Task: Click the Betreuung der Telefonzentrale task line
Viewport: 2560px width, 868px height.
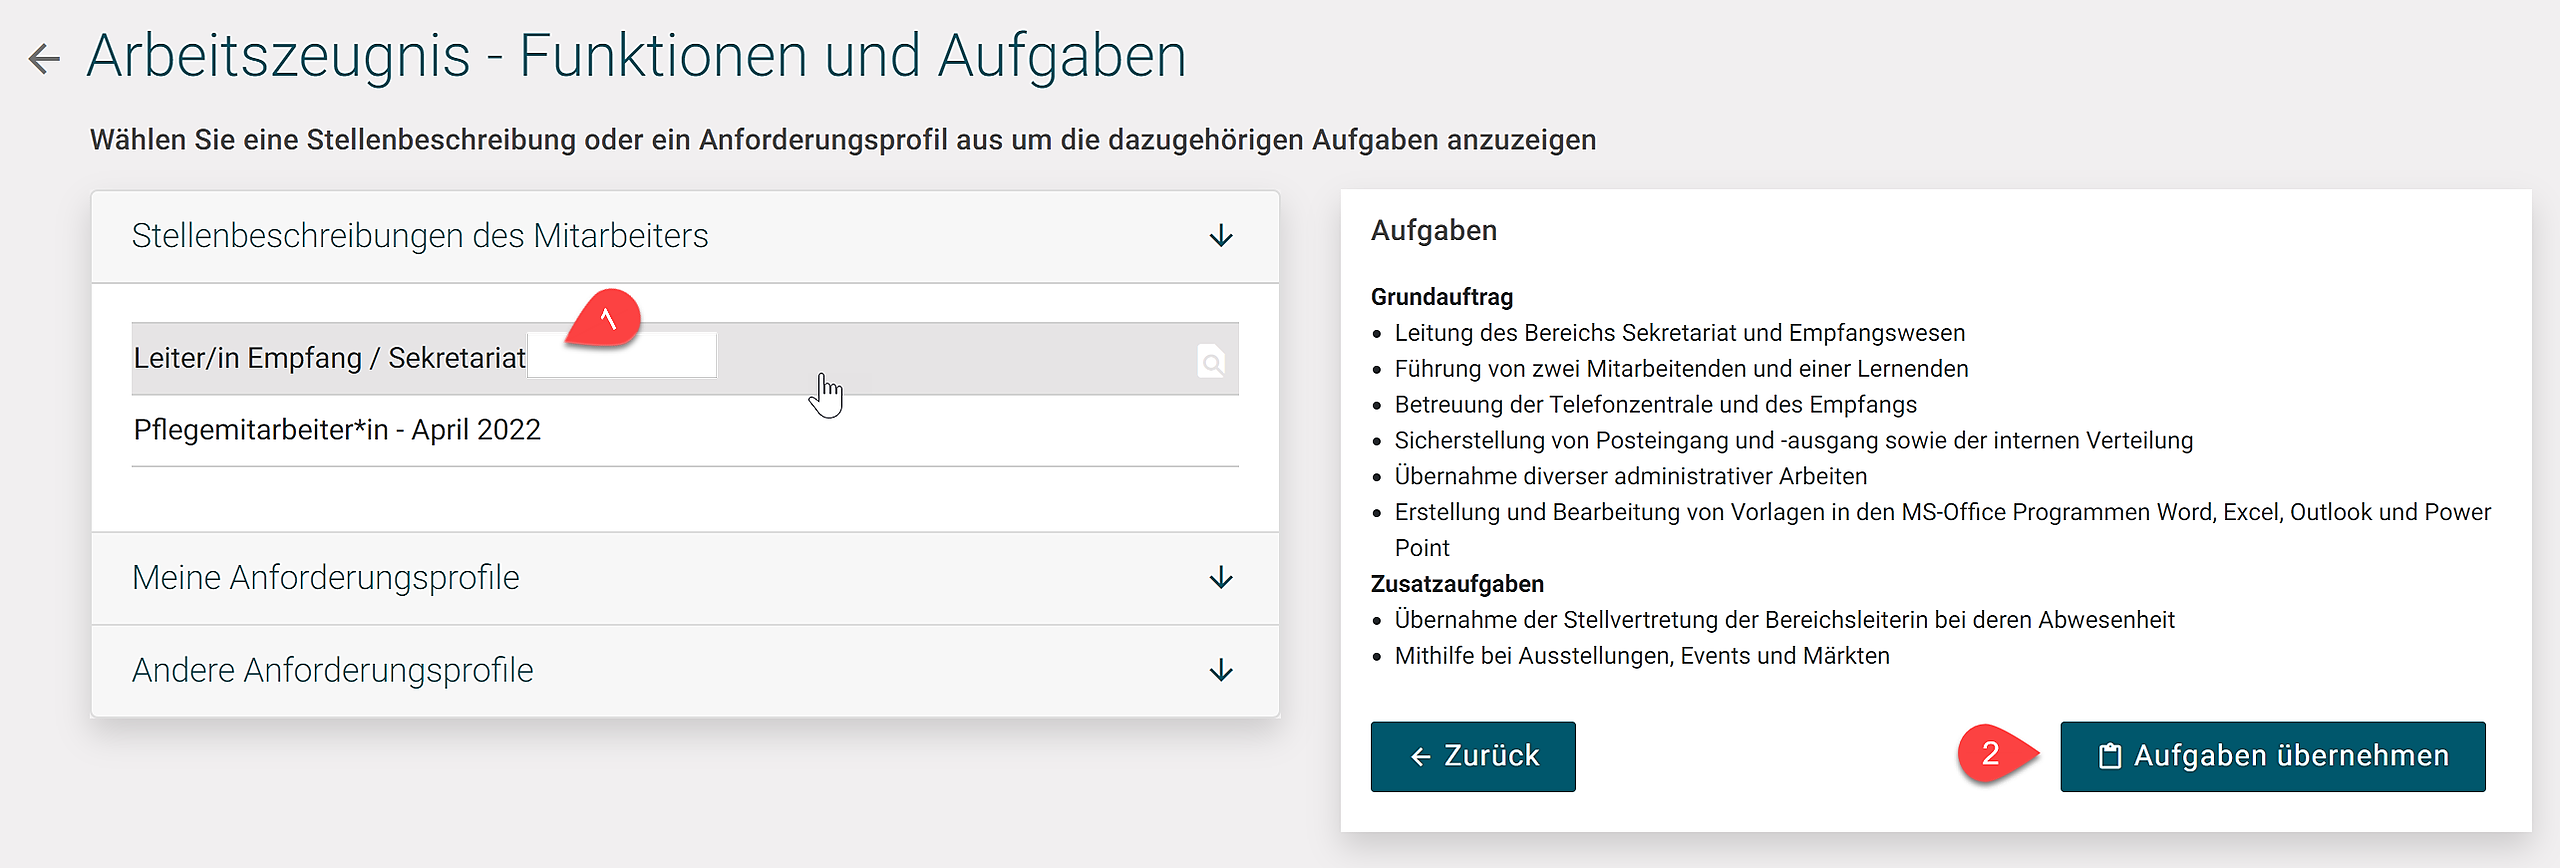Action: click(x=1655, y=405)
